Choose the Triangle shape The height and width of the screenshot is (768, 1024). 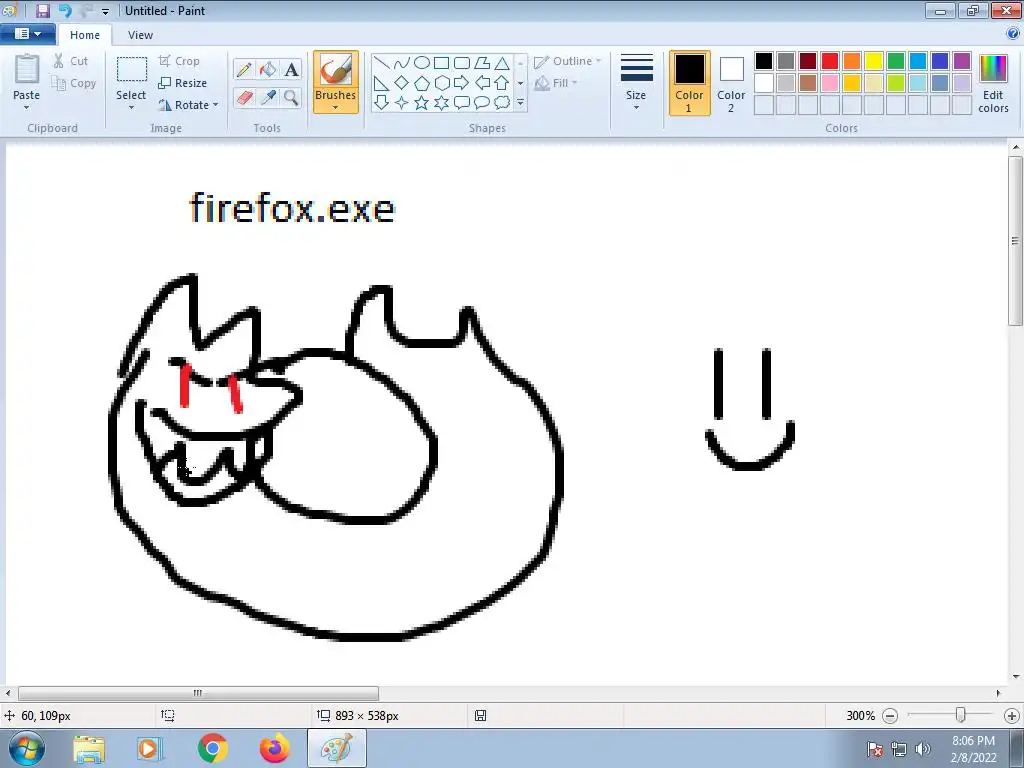pos(502,63)
